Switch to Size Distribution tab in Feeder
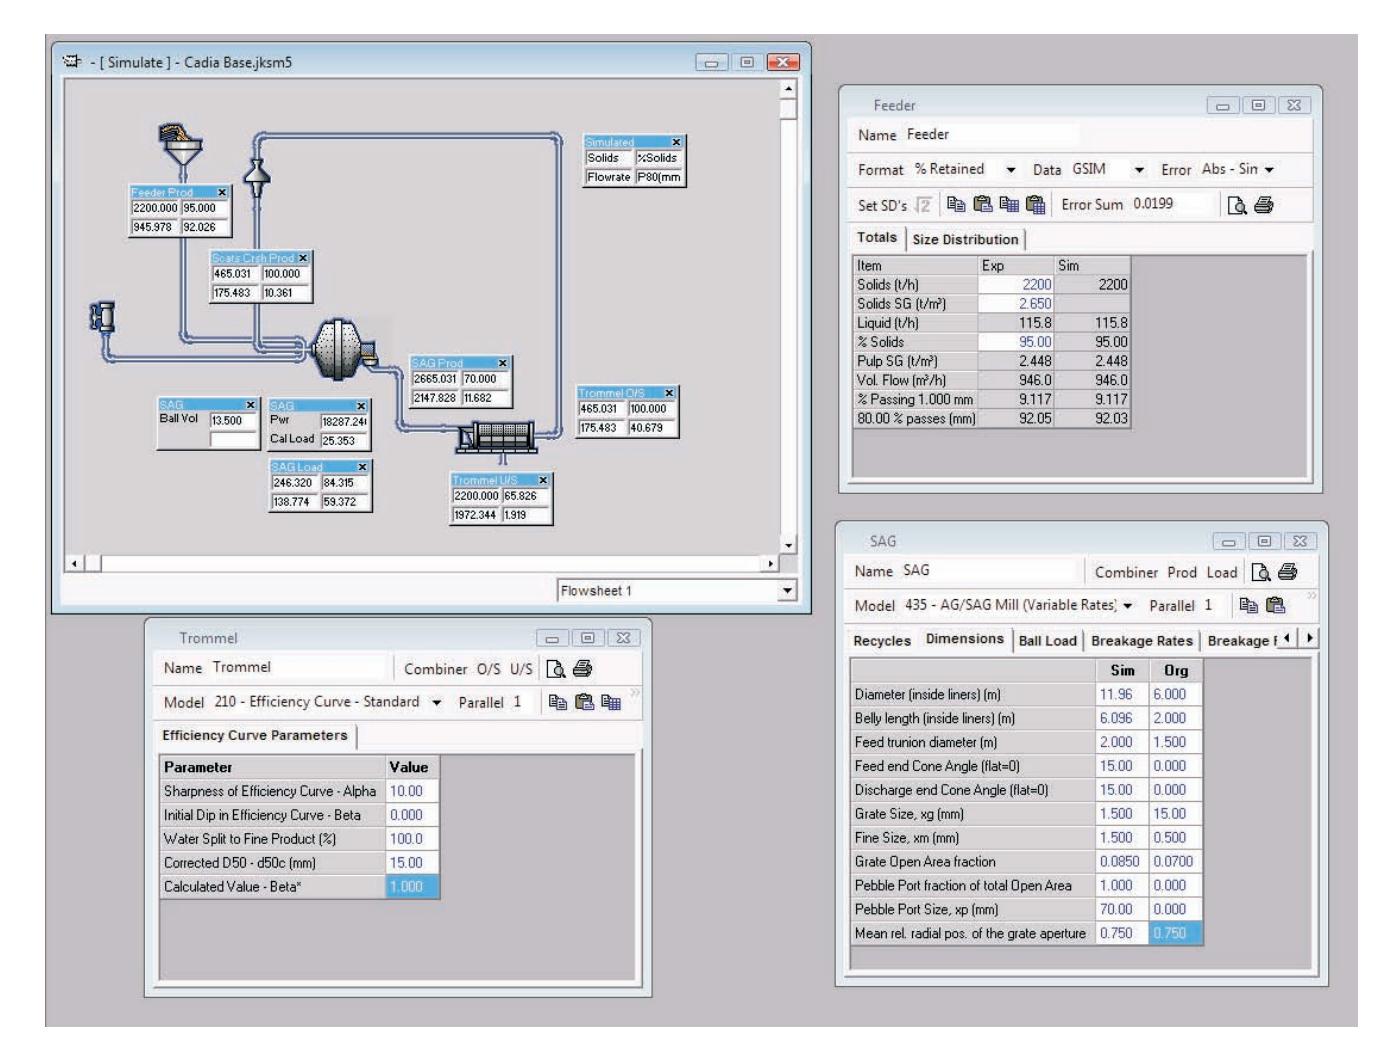The height and width of the screenshot is (1063, 1398). [x=965, y=239]
